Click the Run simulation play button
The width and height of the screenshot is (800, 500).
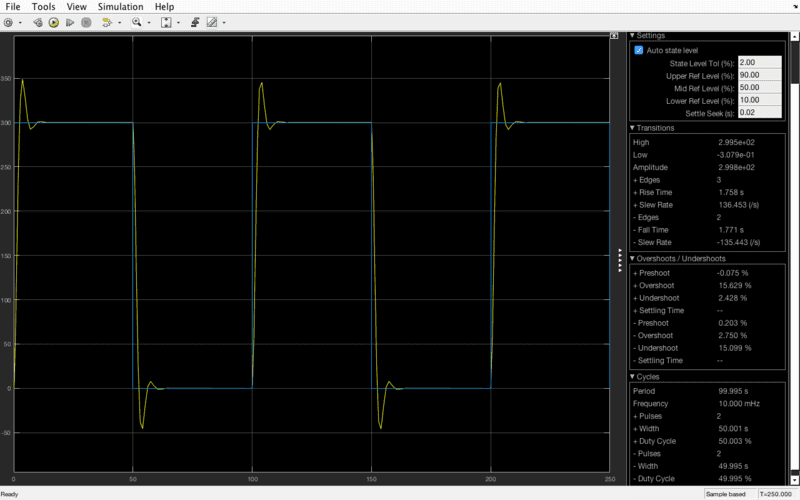54,22
